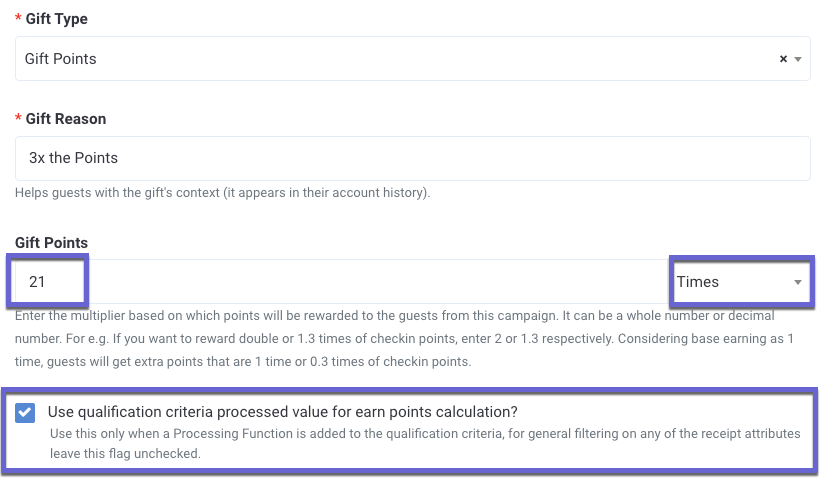
Task: Click the red asterisk next to Gift Reason
Action: (18, 119)
